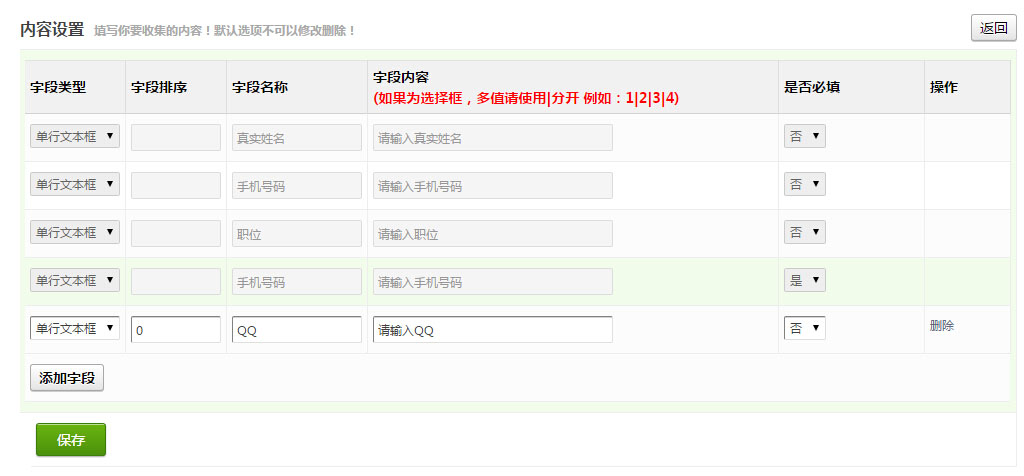
Task: Open required dropdown in the 职位 row
Action: 804,233
